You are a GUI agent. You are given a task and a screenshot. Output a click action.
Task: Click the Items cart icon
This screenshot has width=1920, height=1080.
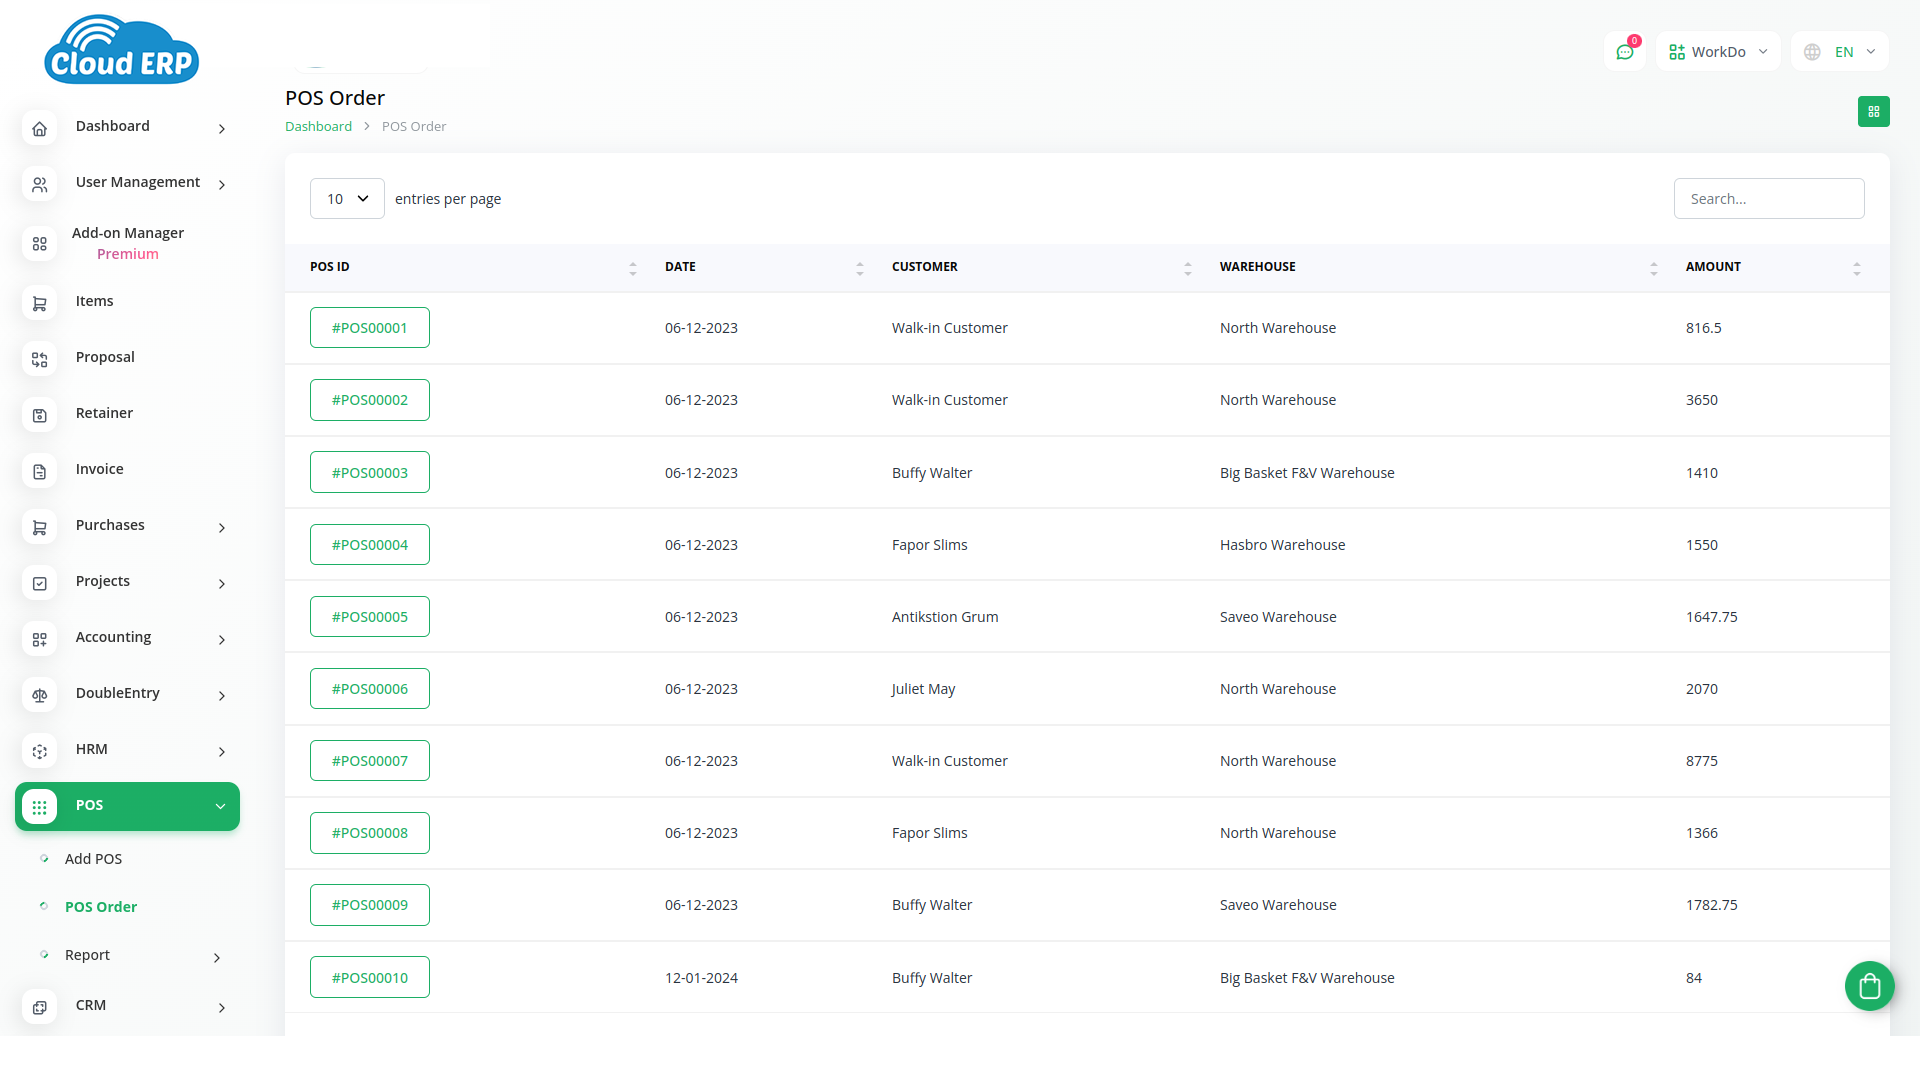[x=40, y=303]
